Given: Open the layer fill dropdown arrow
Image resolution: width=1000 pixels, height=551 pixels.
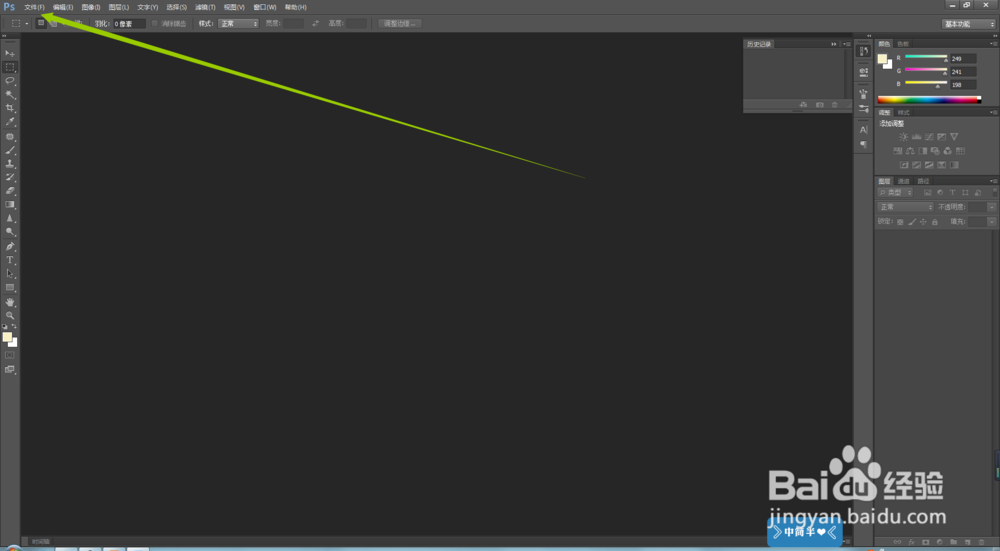Looking at the screenshot, I should point(992,222).
